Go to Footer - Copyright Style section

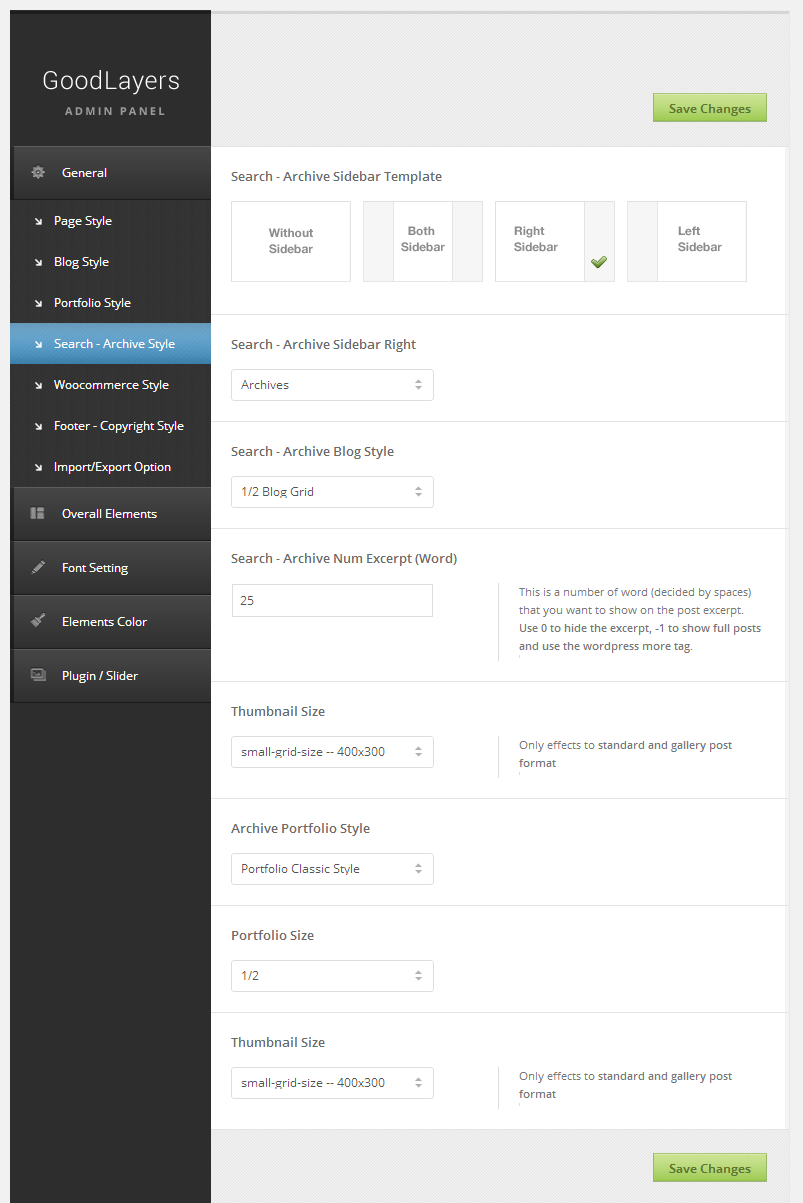tap(119, 426)
